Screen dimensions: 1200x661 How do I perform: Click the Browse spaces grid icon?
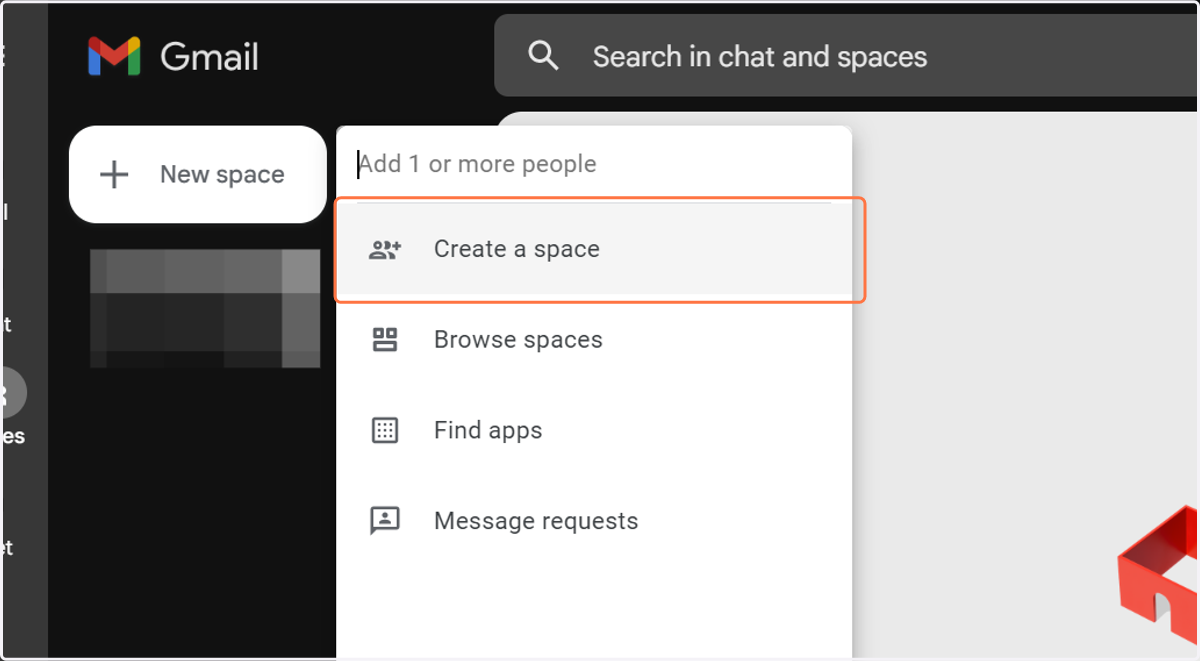tap(385, 340)
